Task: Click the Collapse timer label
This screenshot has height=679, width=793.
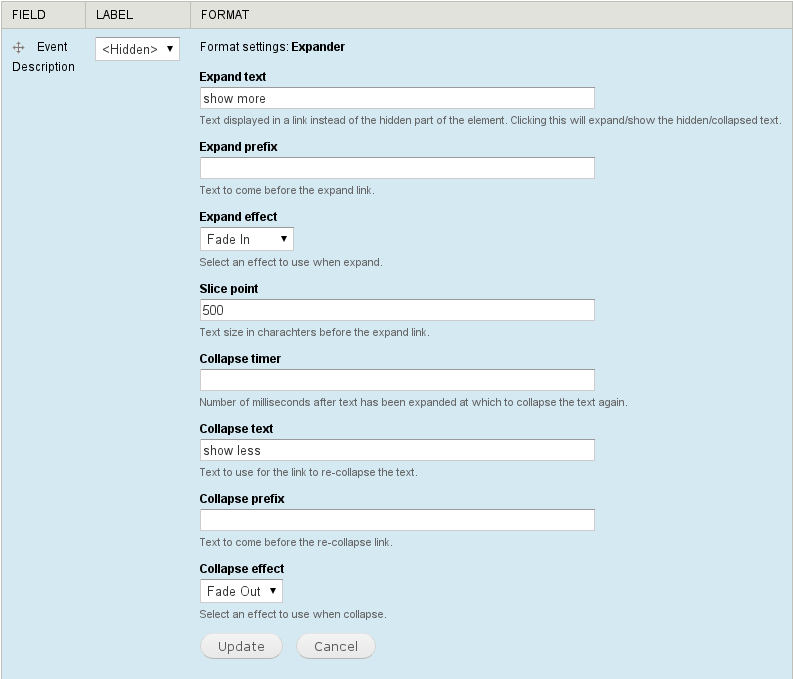Action: click(240, 359)
